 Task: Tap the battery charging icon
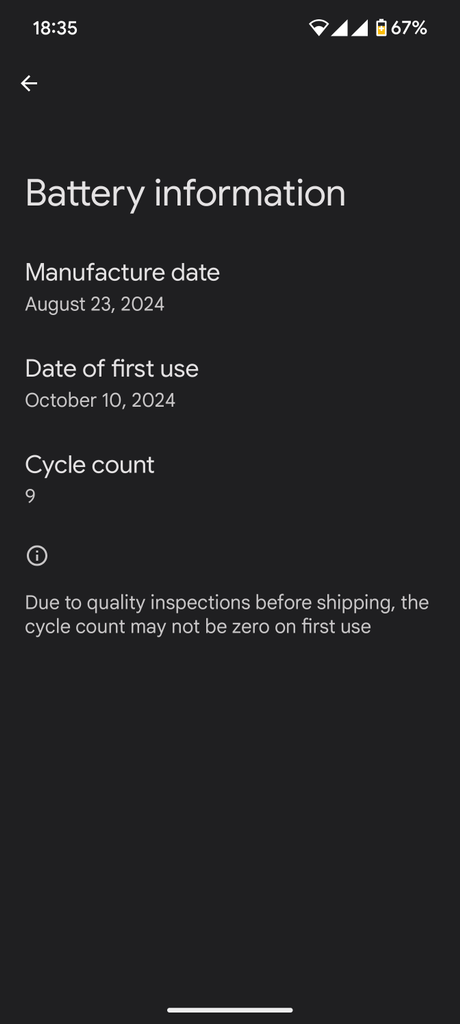381,28
